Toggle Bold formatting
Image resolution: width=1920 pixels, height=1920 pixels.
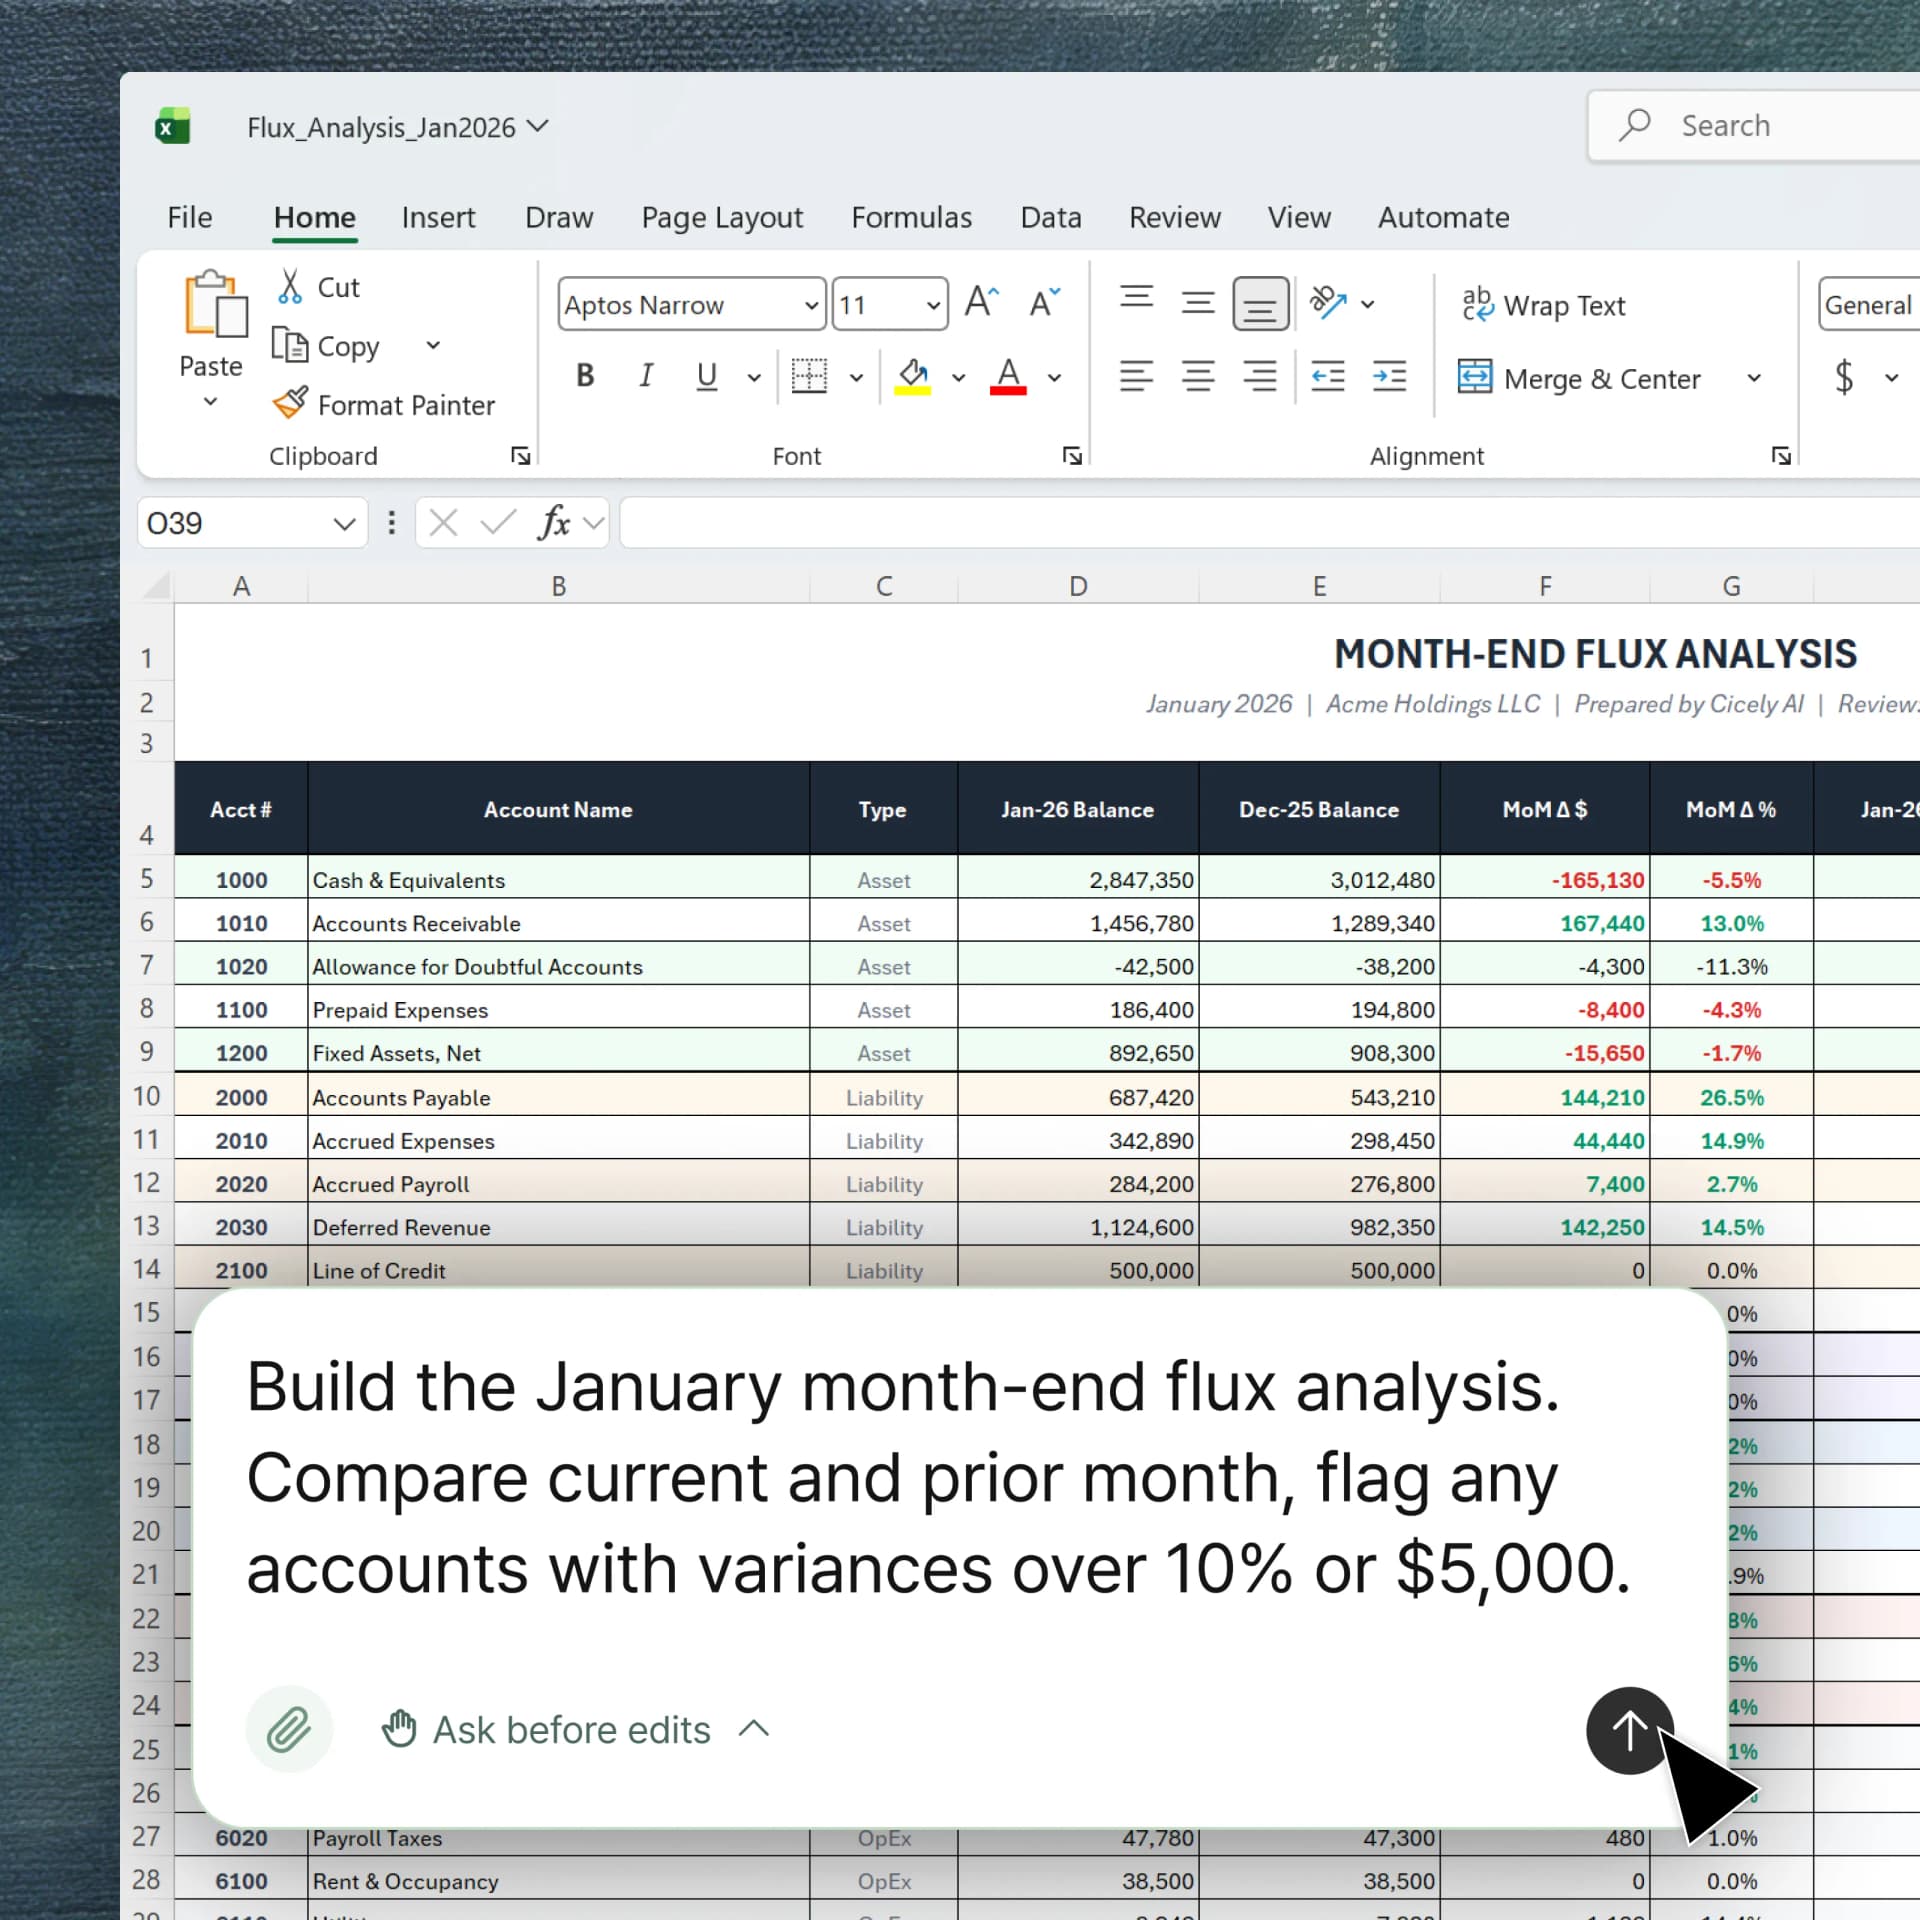click(585, 376)
